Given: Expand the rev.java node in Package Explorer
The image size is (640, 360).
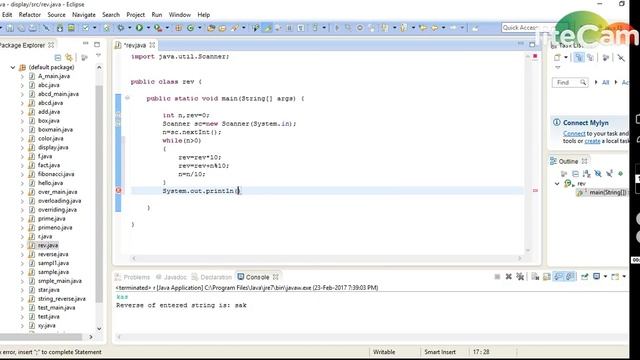Looking at the screenshot, I should (22, 246).
